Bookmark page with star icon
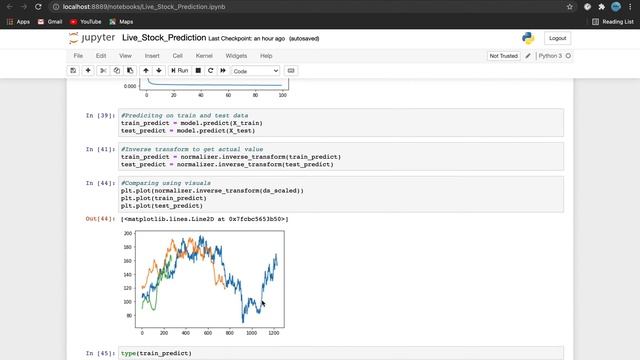 pos(569,7)
